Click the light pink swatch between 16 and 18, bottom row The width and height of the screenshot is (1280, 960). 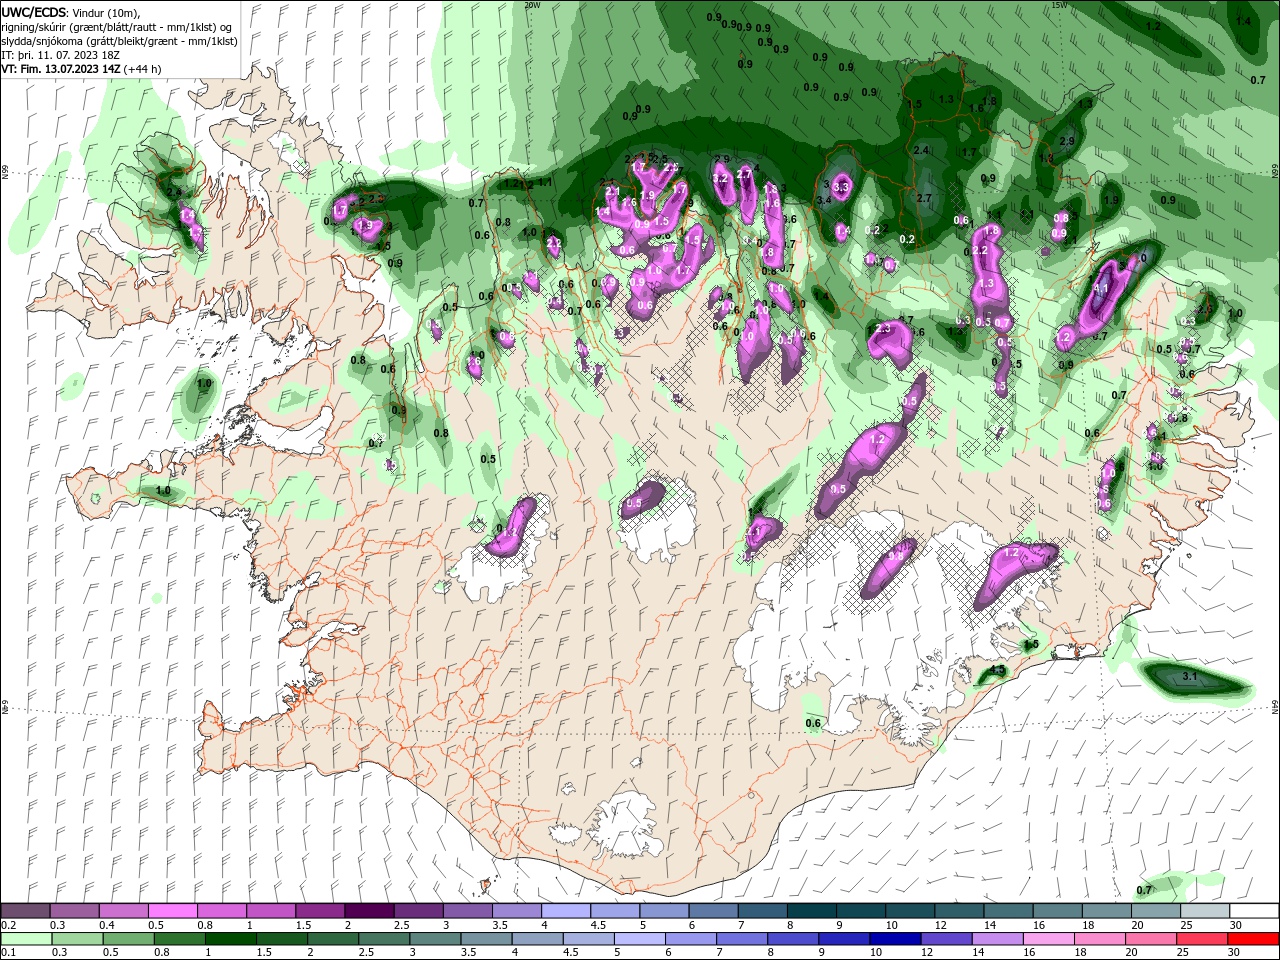pyautogui.click(x=1048, y=939)
